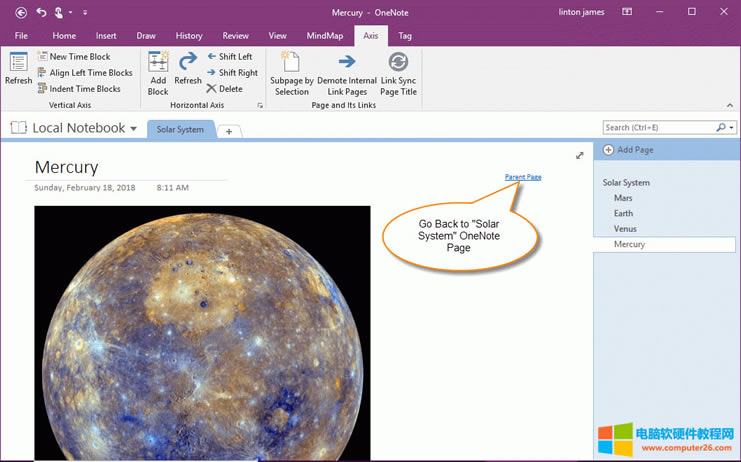Click Link Sync Page Title

398,71
